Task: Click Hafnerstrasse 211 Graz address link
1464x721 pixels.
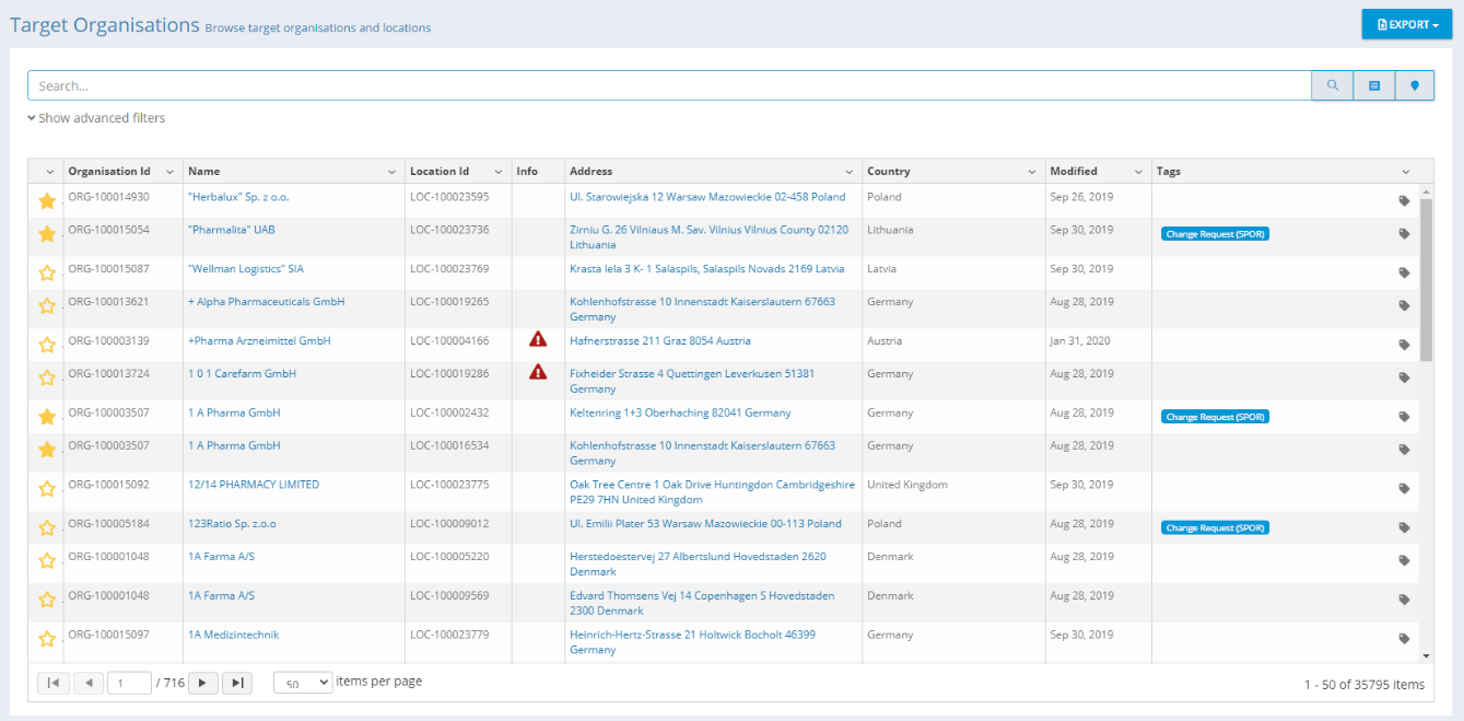Action: pyautogui.click(x=660, y=341)
